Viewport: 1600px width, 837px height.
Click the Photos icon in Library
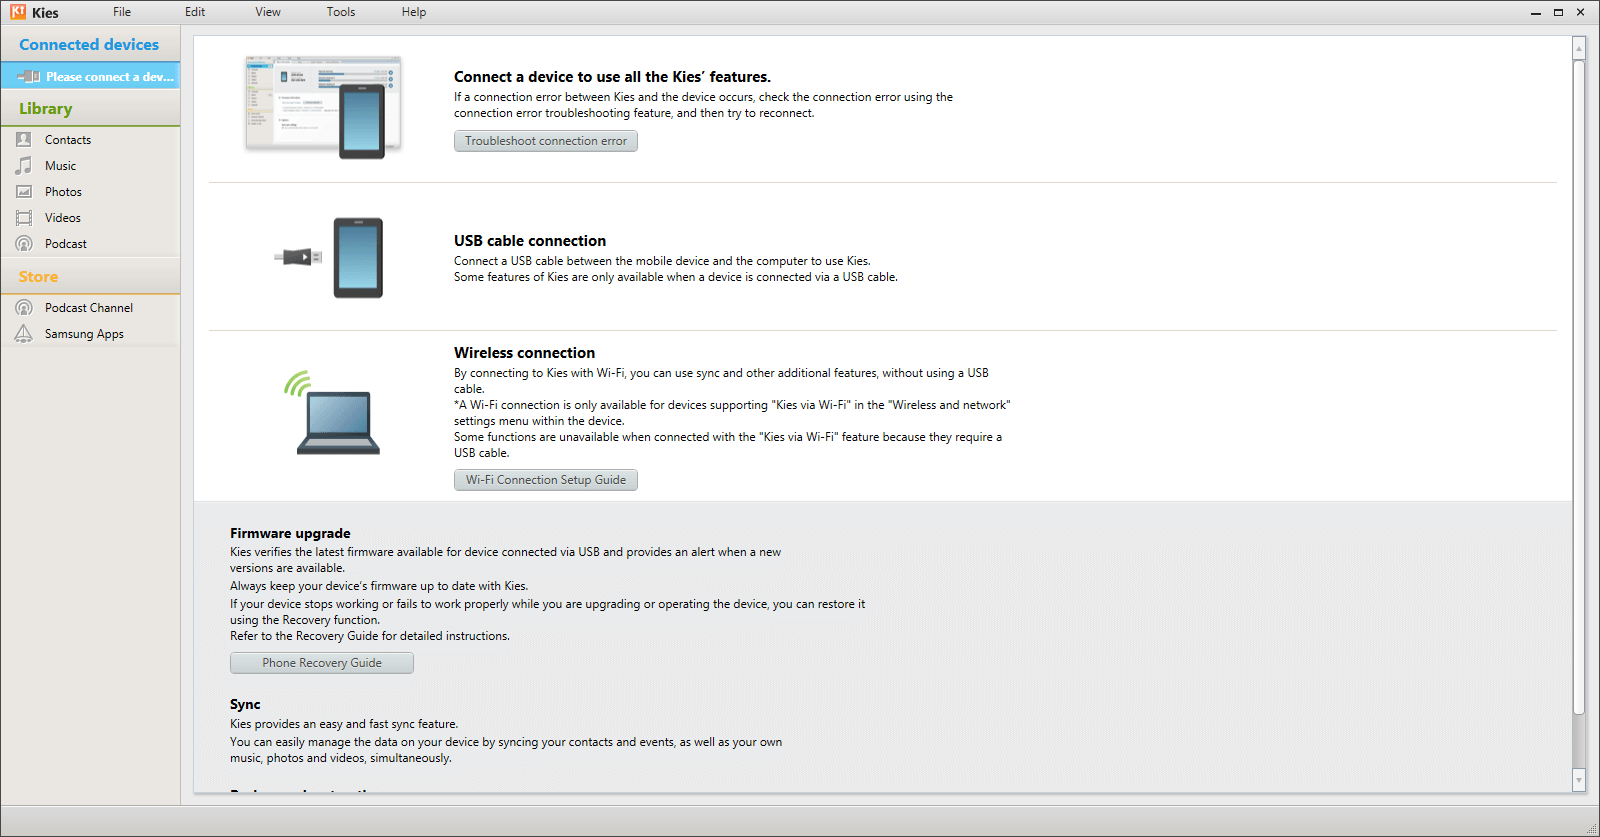point(24,192)
